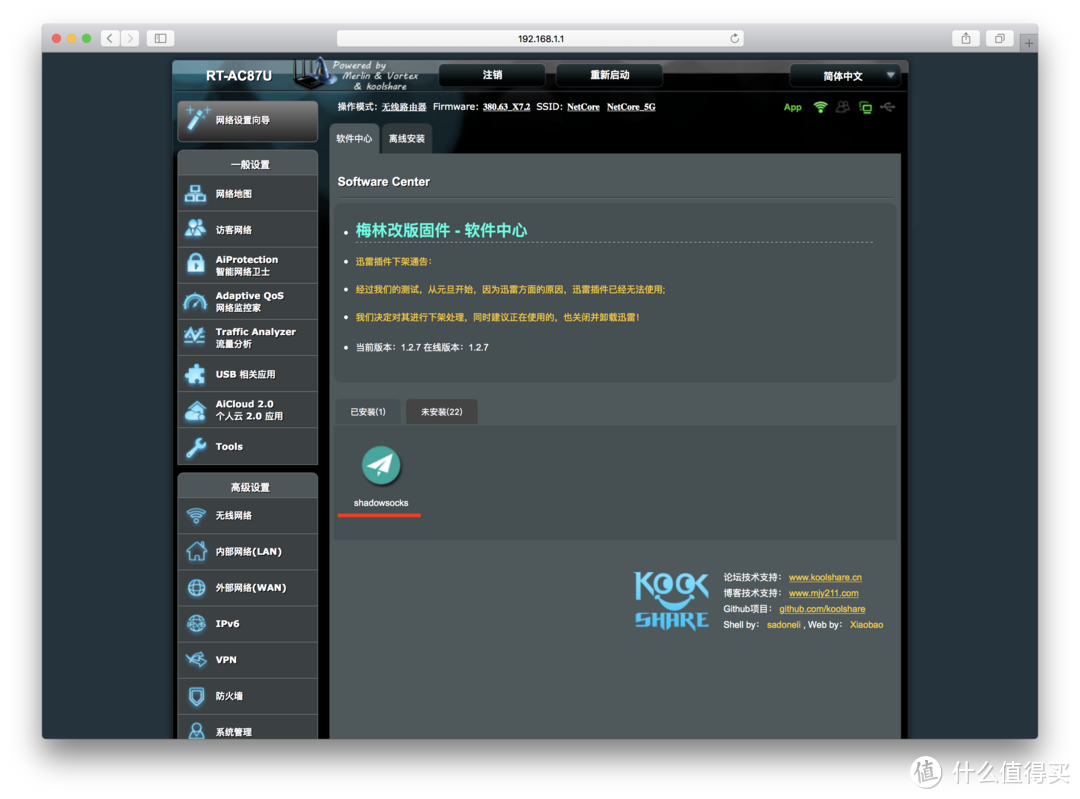
Task: Click the VPN icon in sidebar
Action: tap(196, 659)
